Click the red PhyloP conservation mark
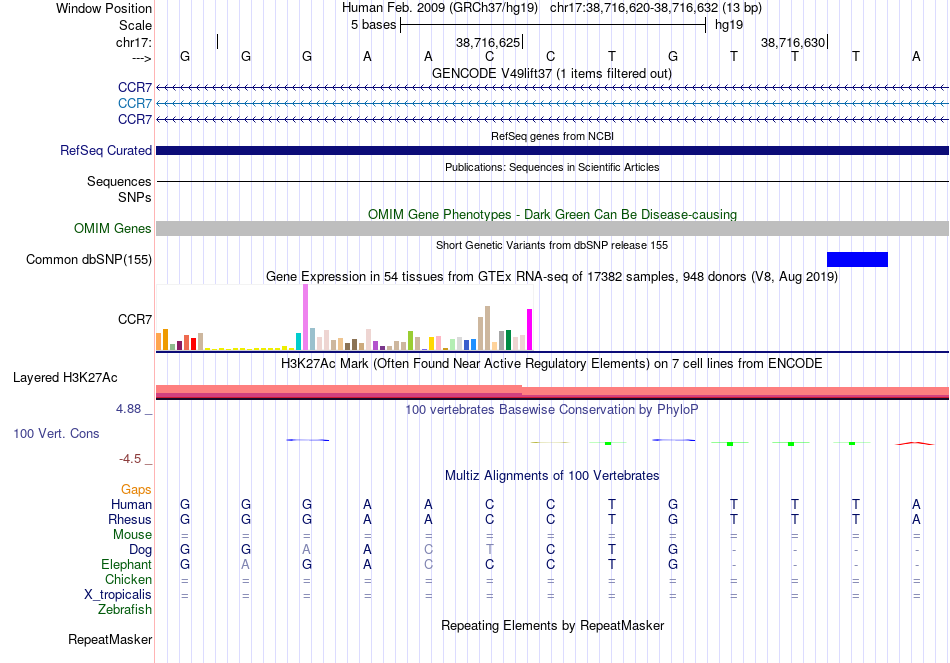 click(915, 444)
